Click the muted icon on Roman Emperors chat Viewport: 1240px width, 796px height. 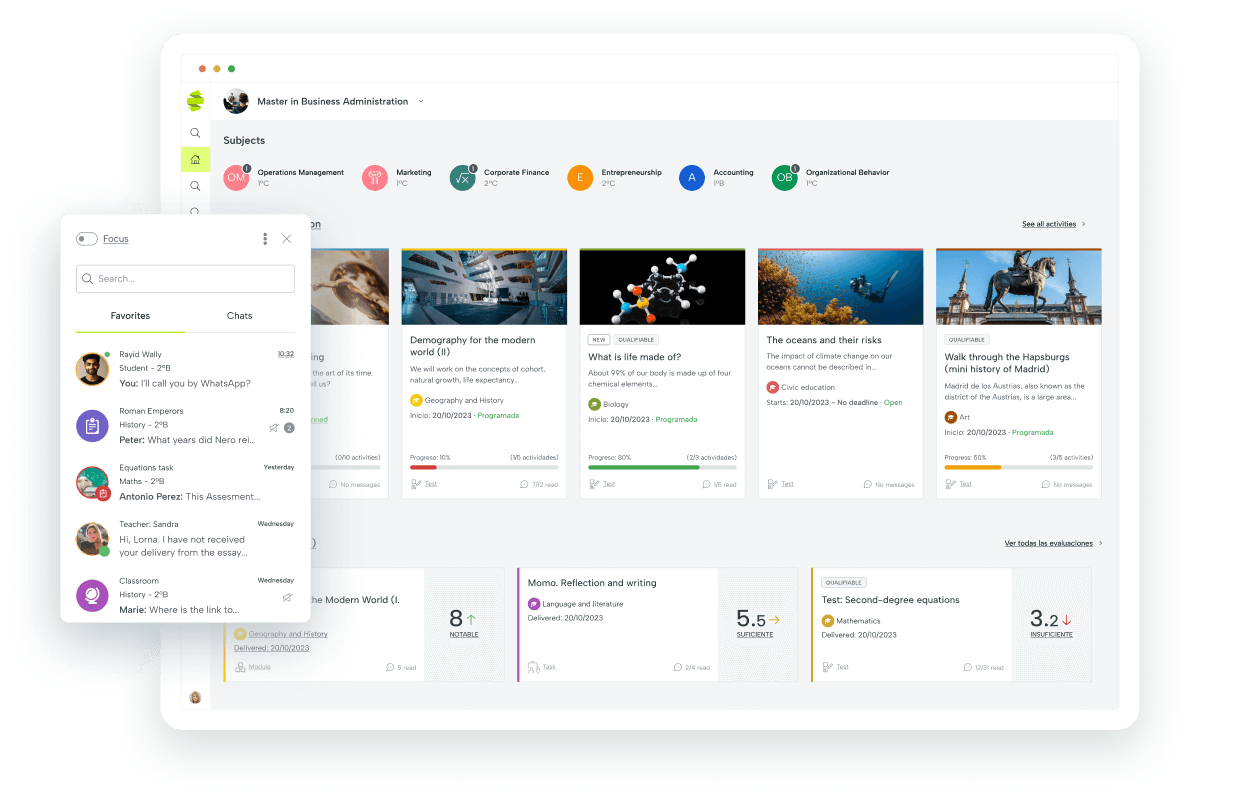pyautogui.click(x=274, y=427)
